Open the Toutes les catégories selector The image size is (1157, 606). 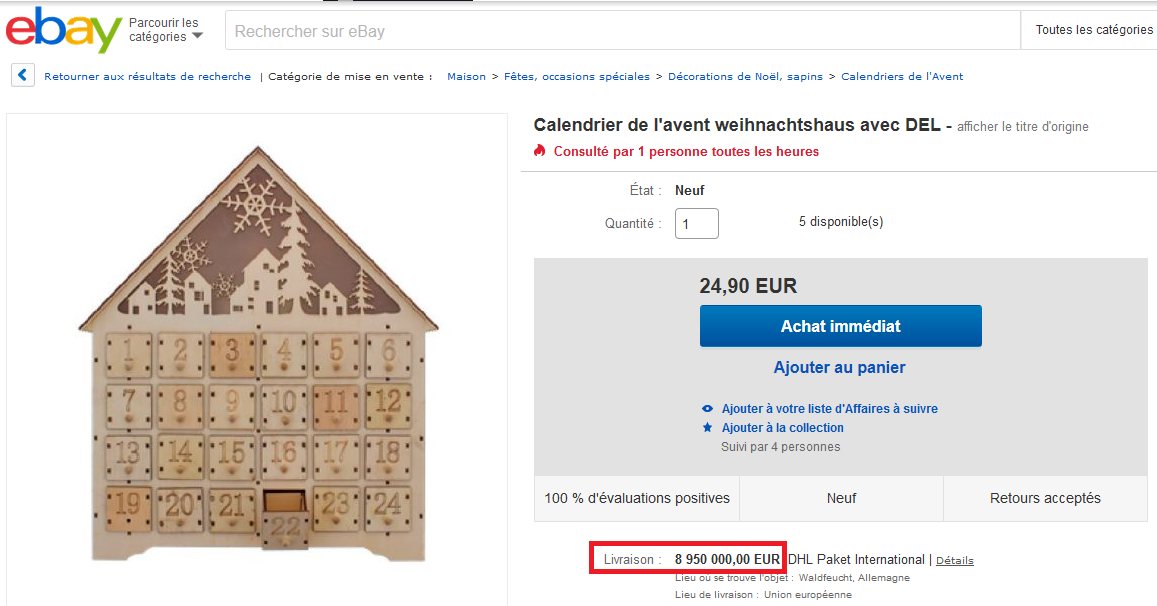coord(1093,30)
